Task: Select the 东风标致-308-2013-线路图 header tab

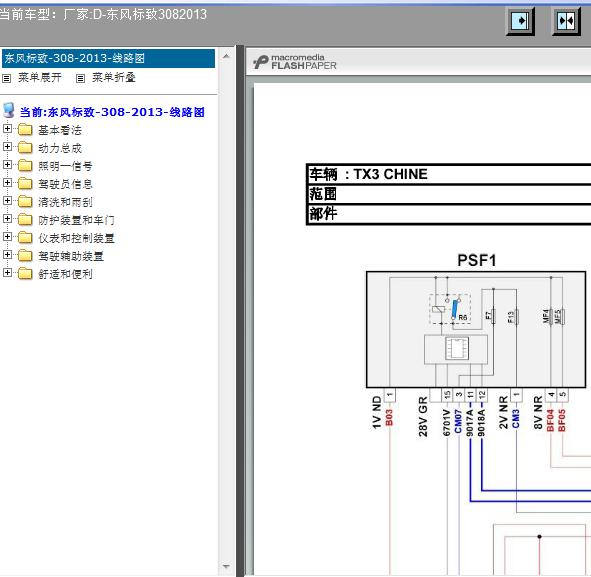Action: 109,58
